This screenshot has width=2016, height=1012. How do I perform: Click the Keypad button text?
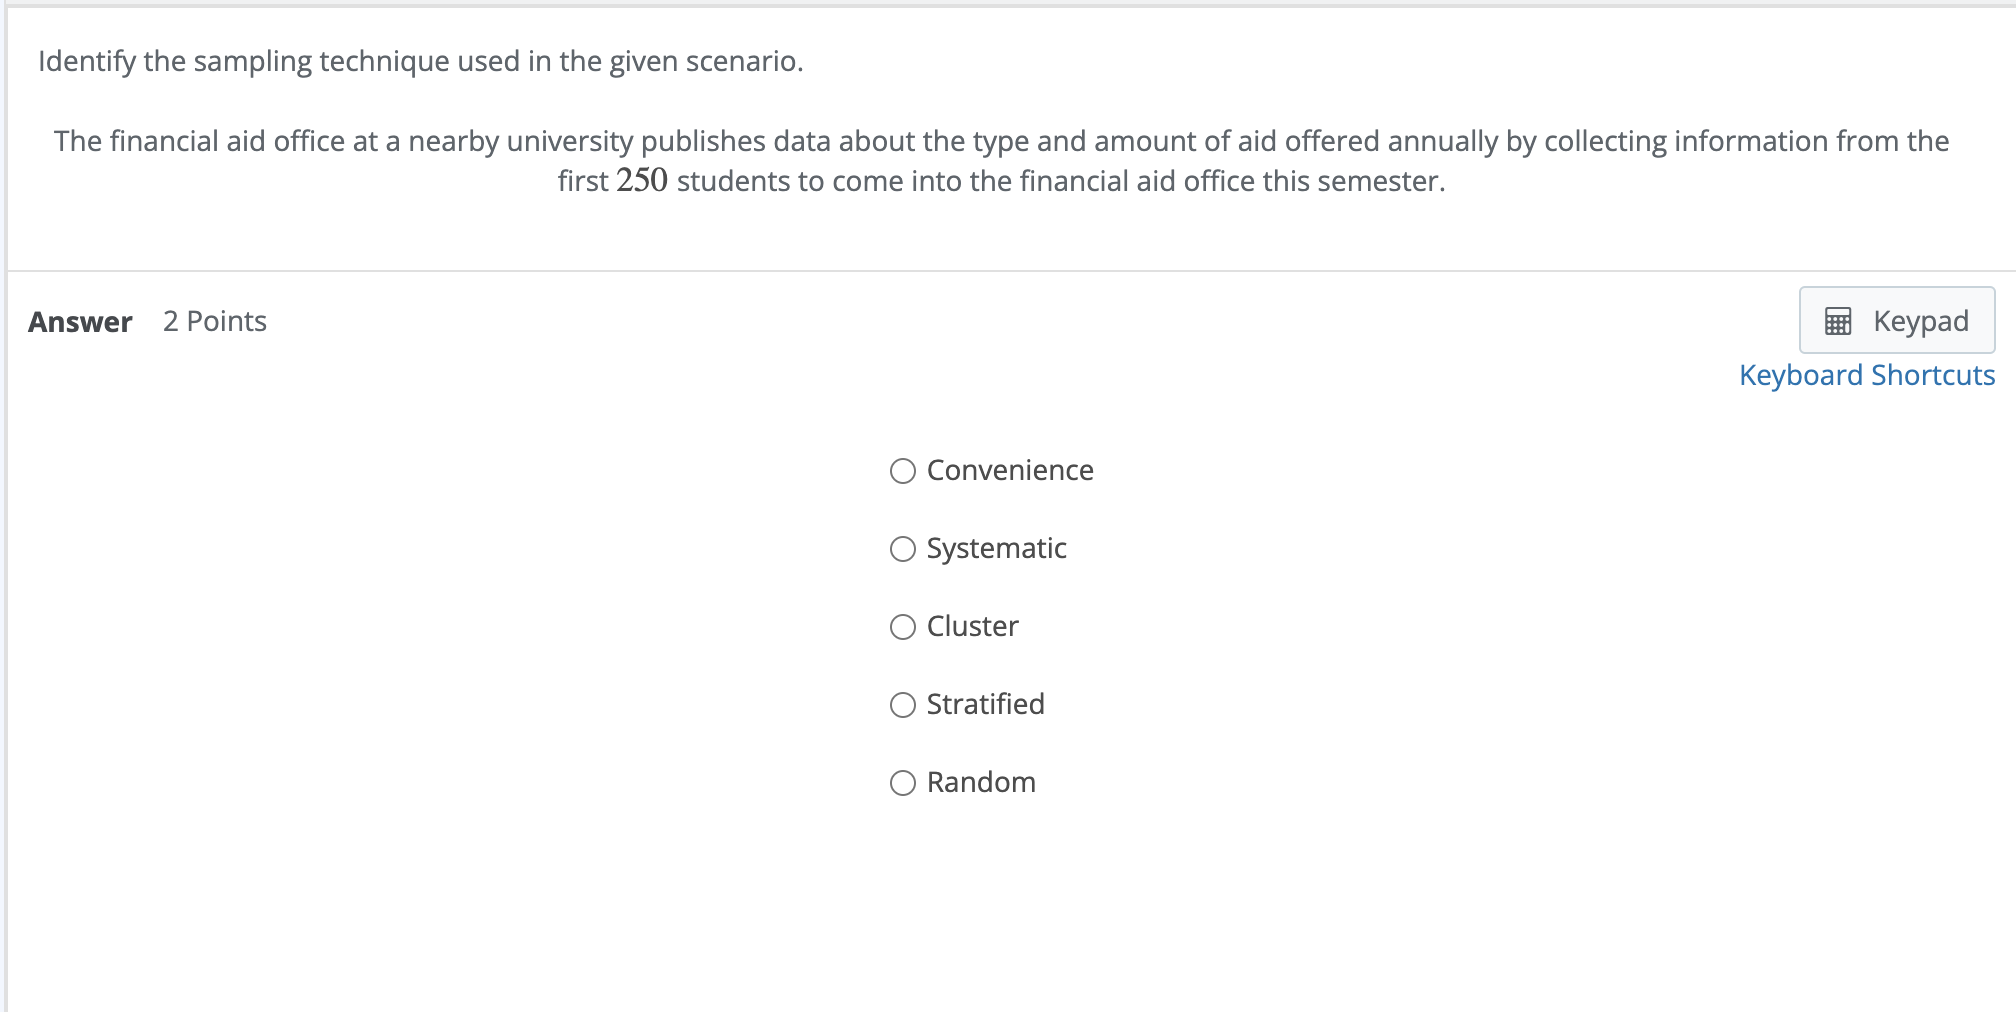point(1920,321)
